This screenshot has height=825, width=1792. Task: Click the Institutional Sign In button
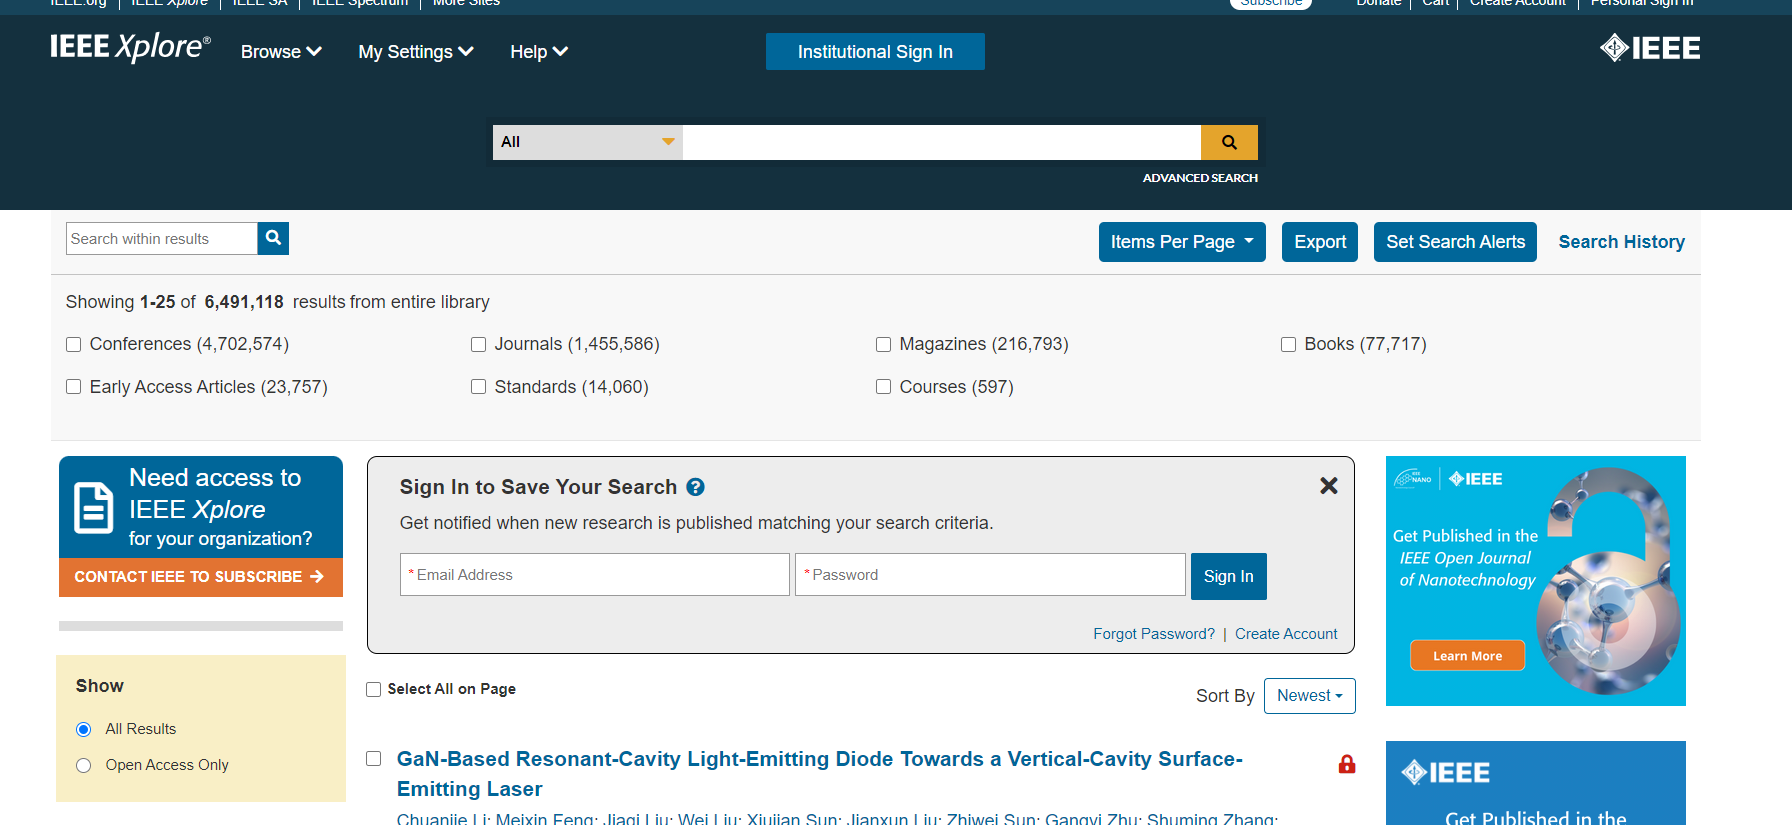[875, 52]
